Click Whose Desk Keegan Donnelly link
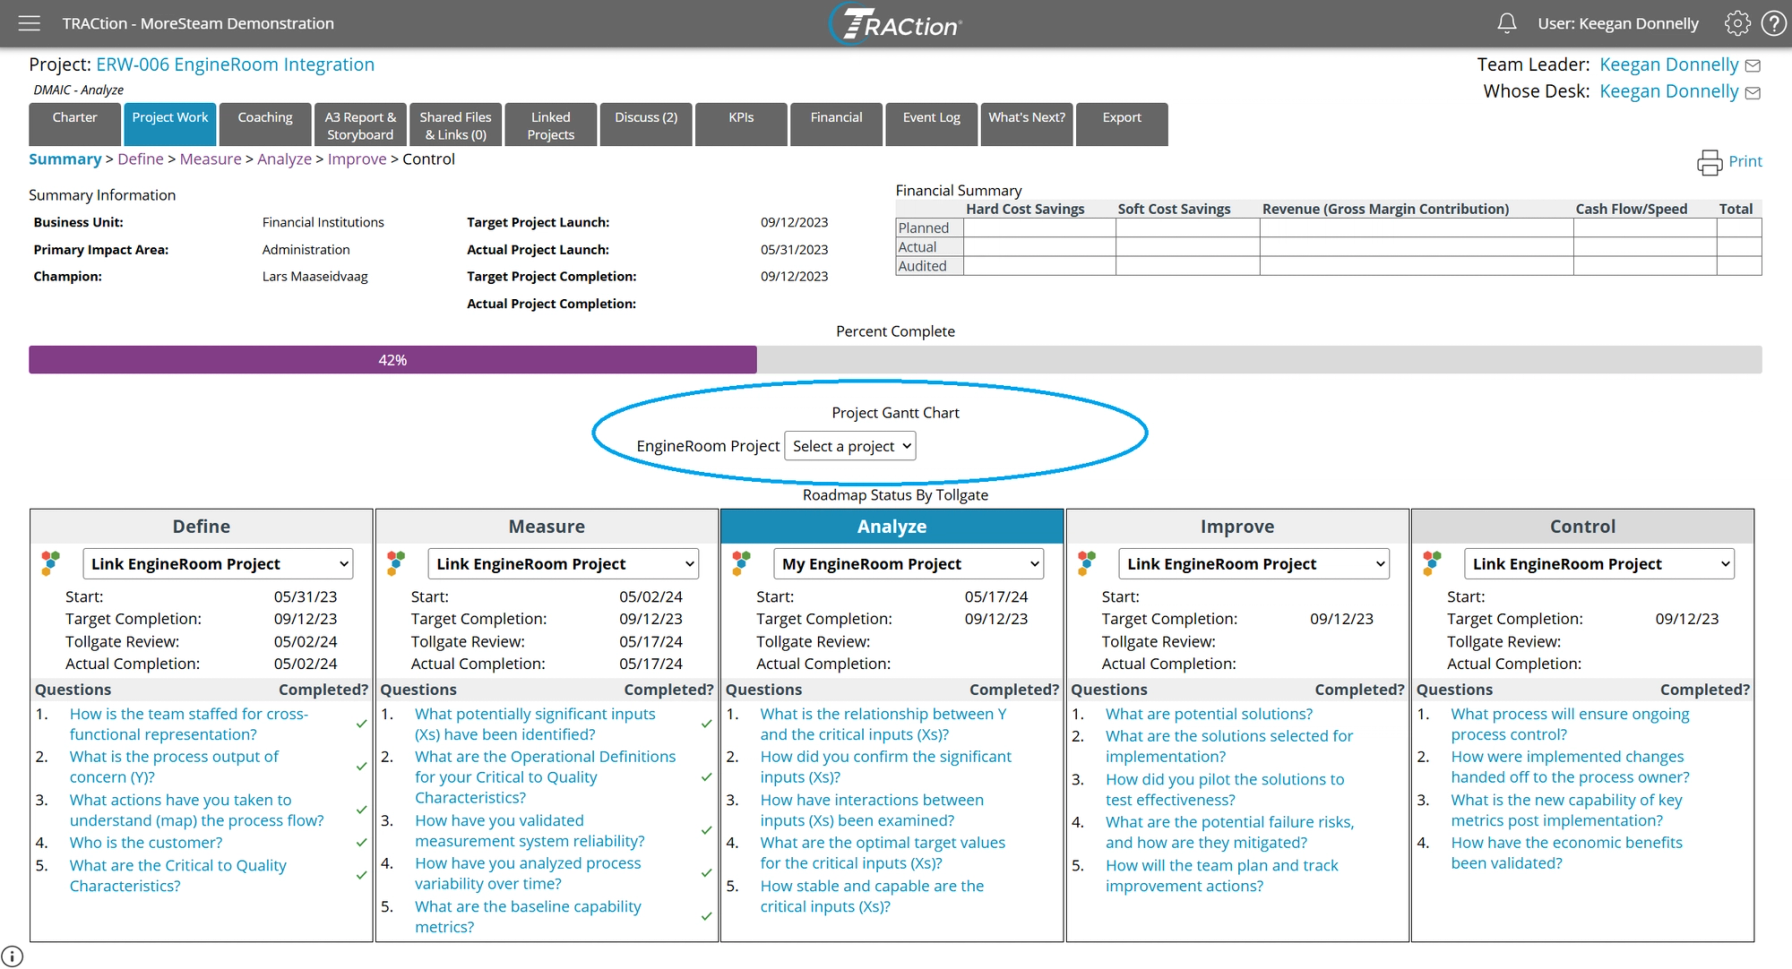 1669,92
